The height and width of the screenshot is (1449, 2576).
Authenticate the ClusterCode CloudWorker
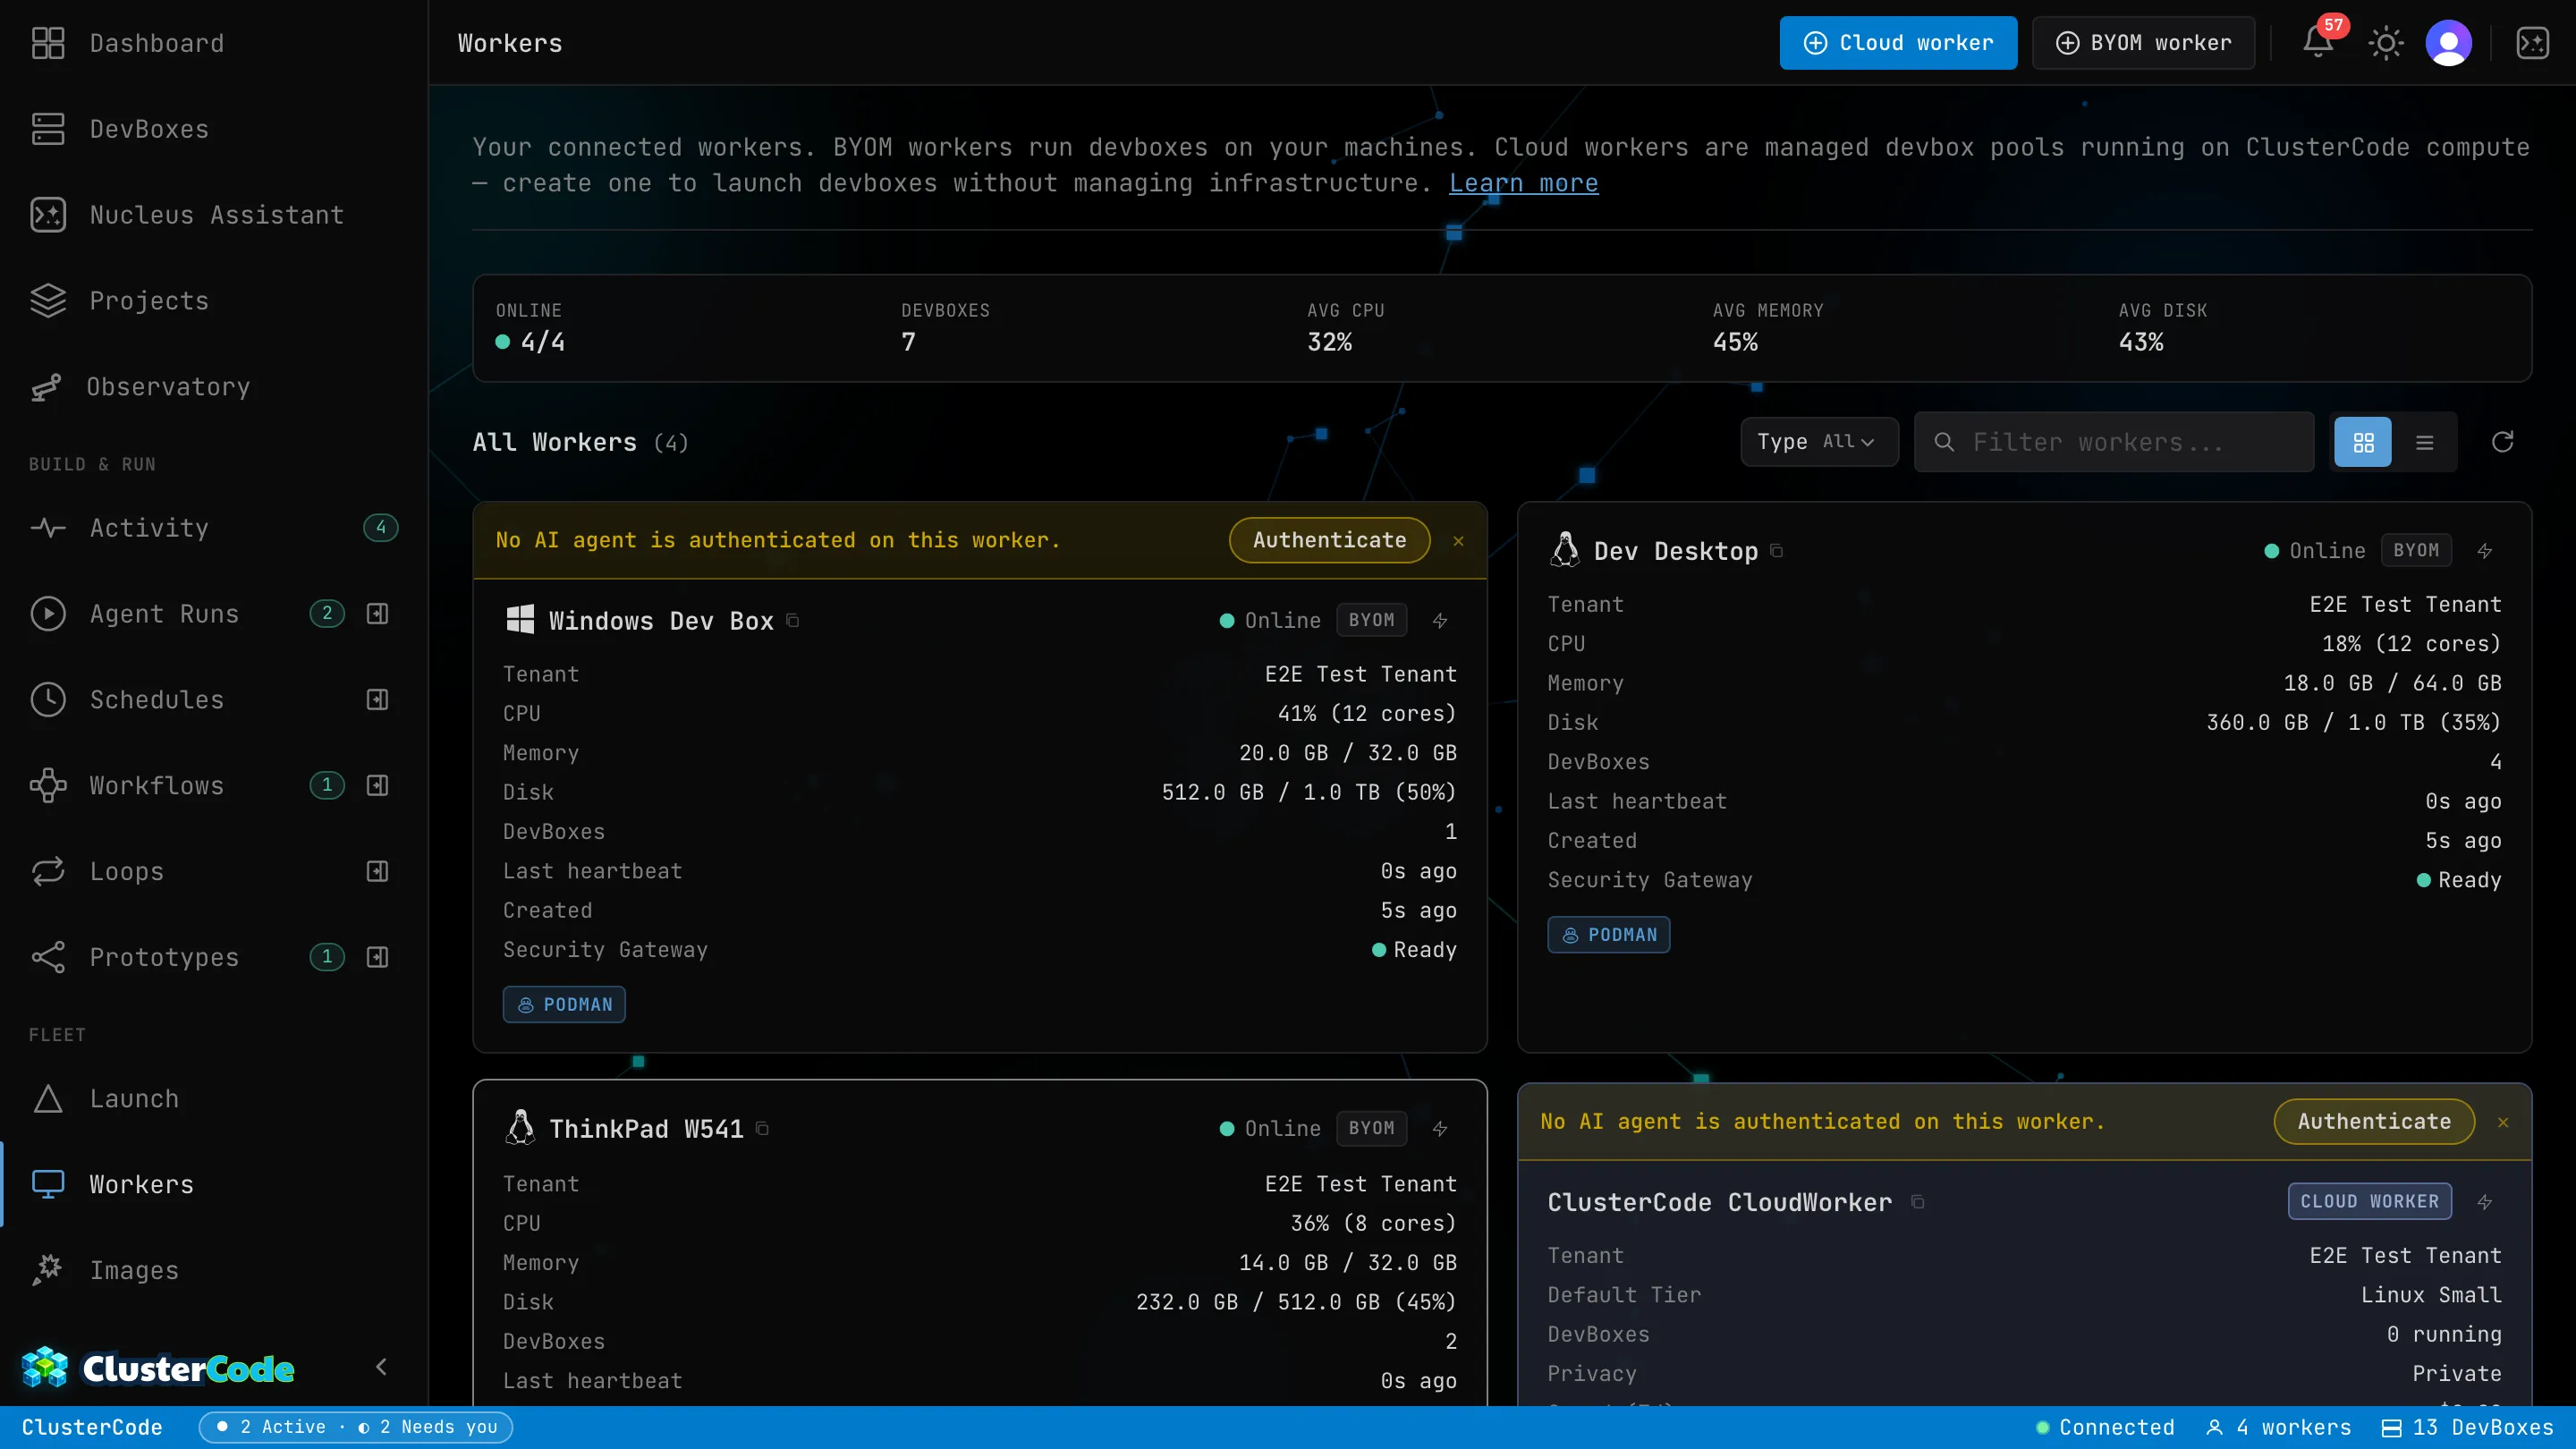(x=2374, y=1122)
